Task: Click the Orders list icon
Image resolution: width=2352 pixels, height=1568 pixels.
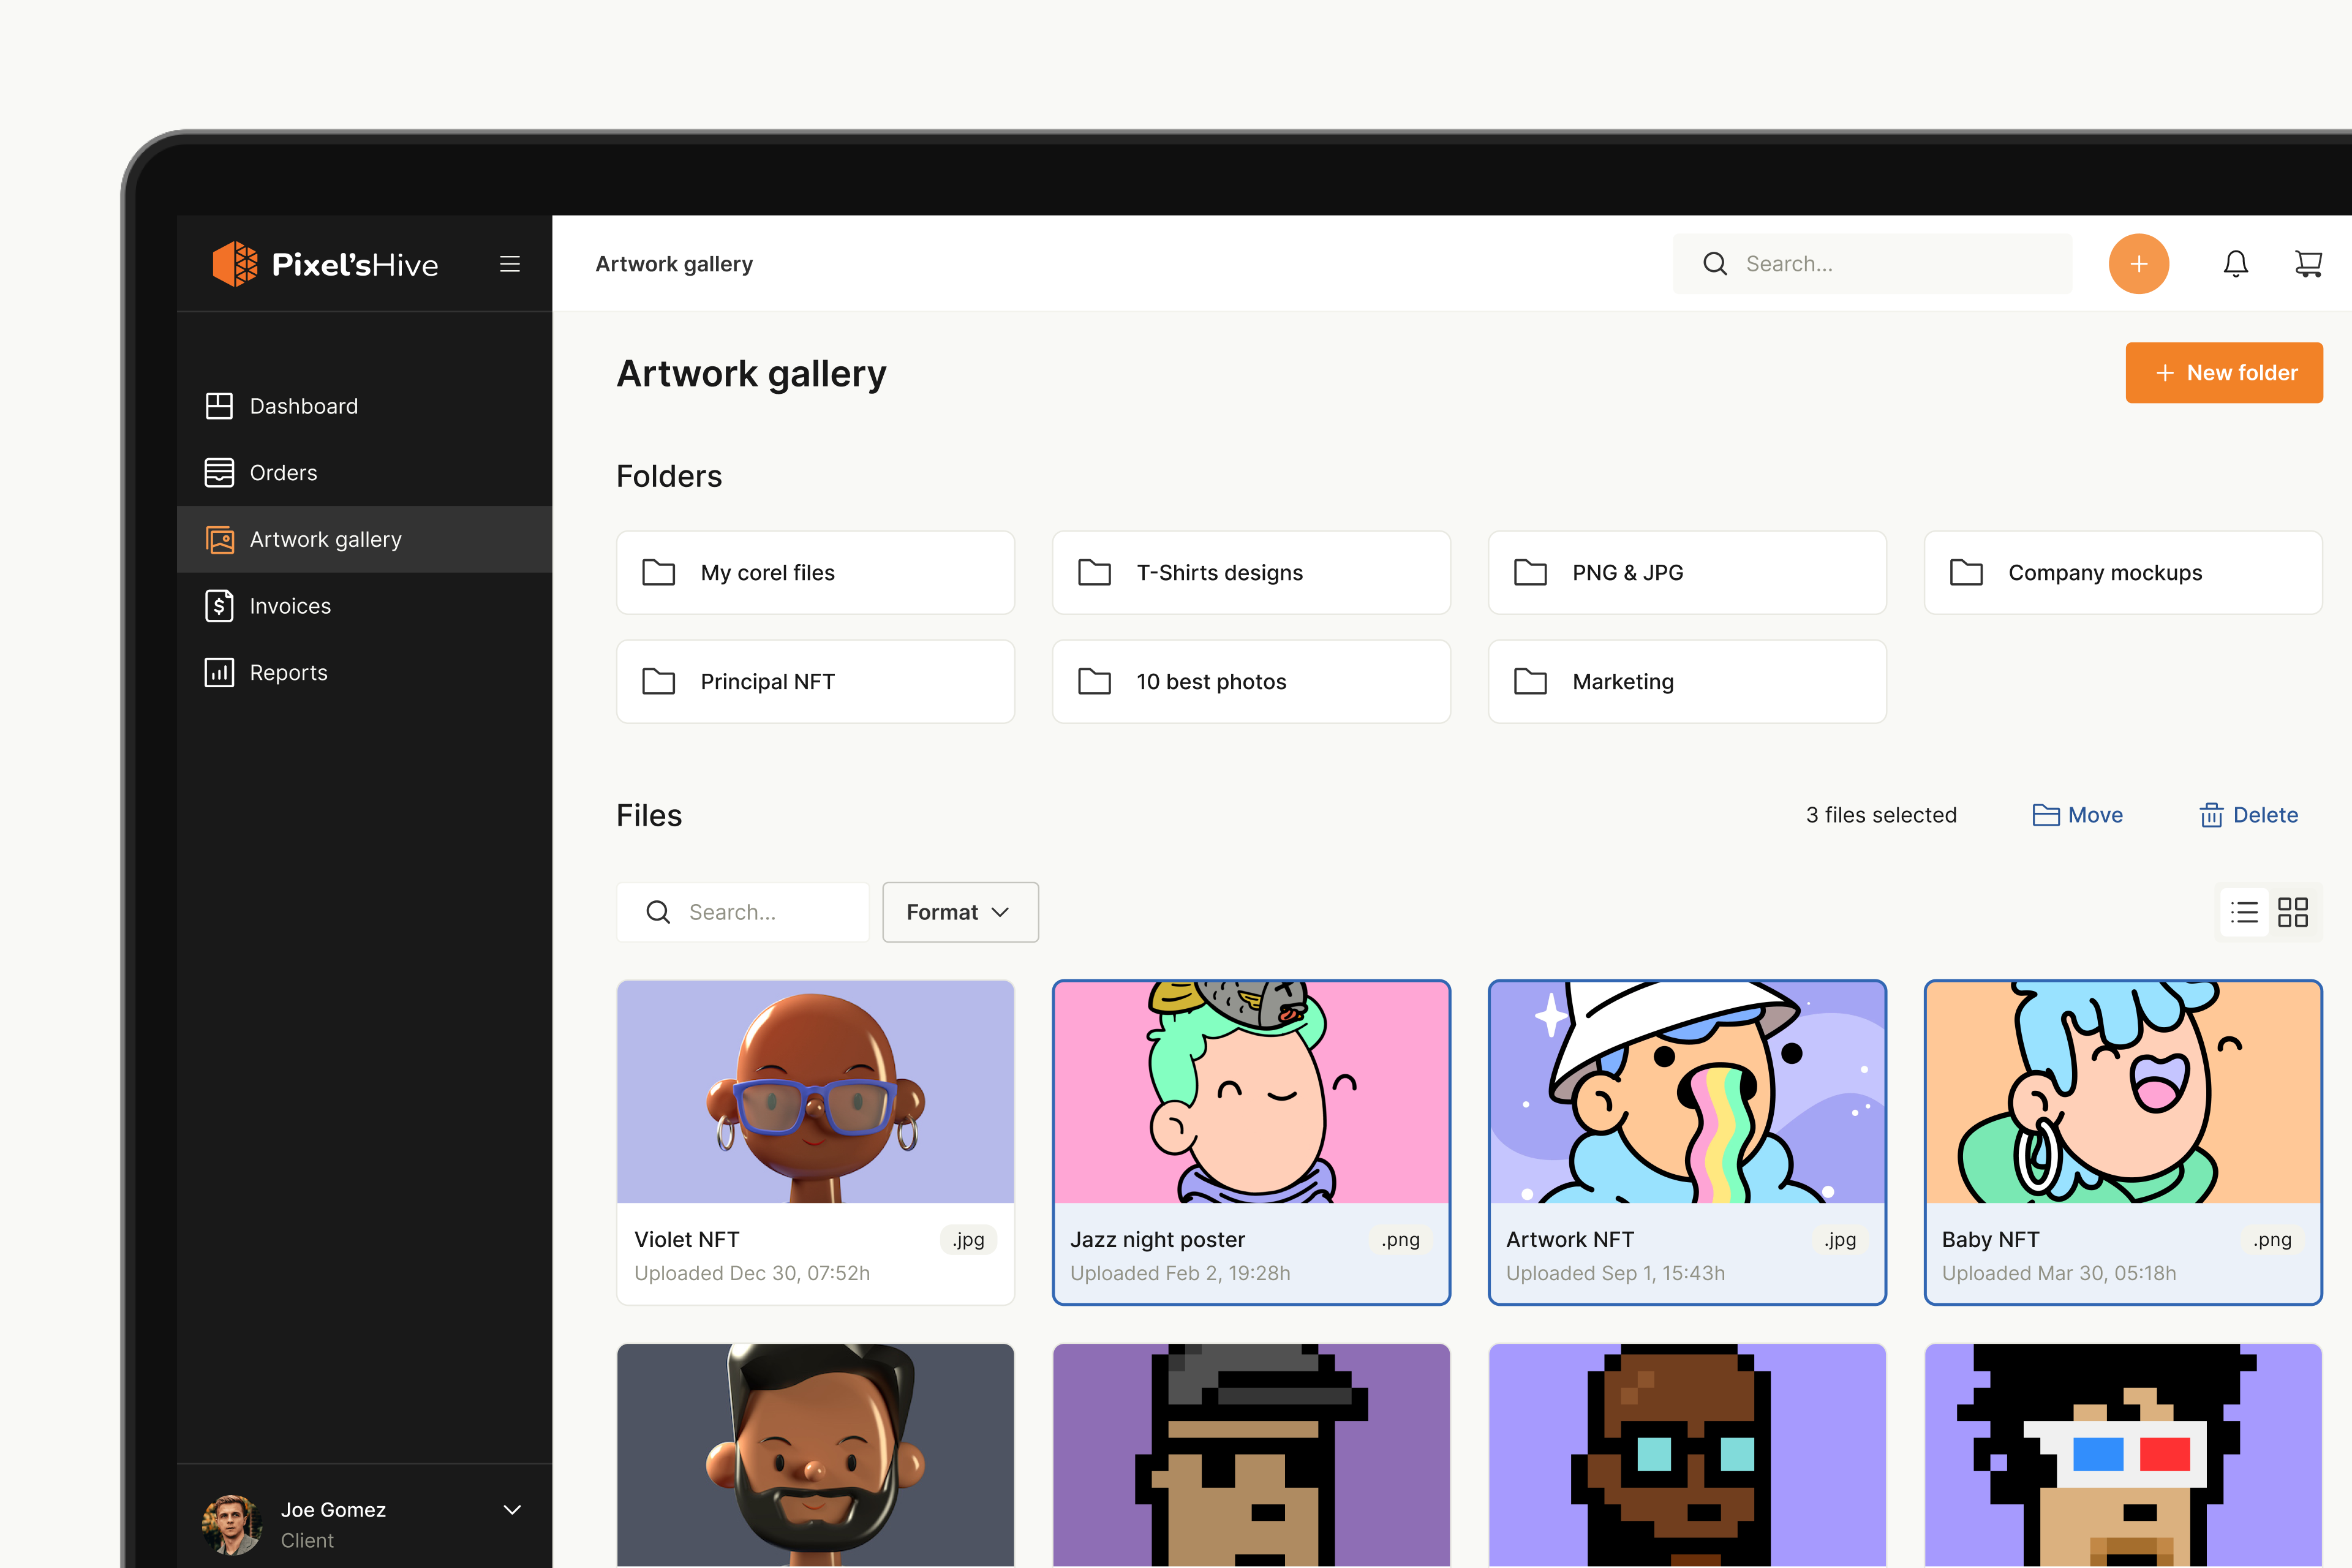Action: [219, 473]
